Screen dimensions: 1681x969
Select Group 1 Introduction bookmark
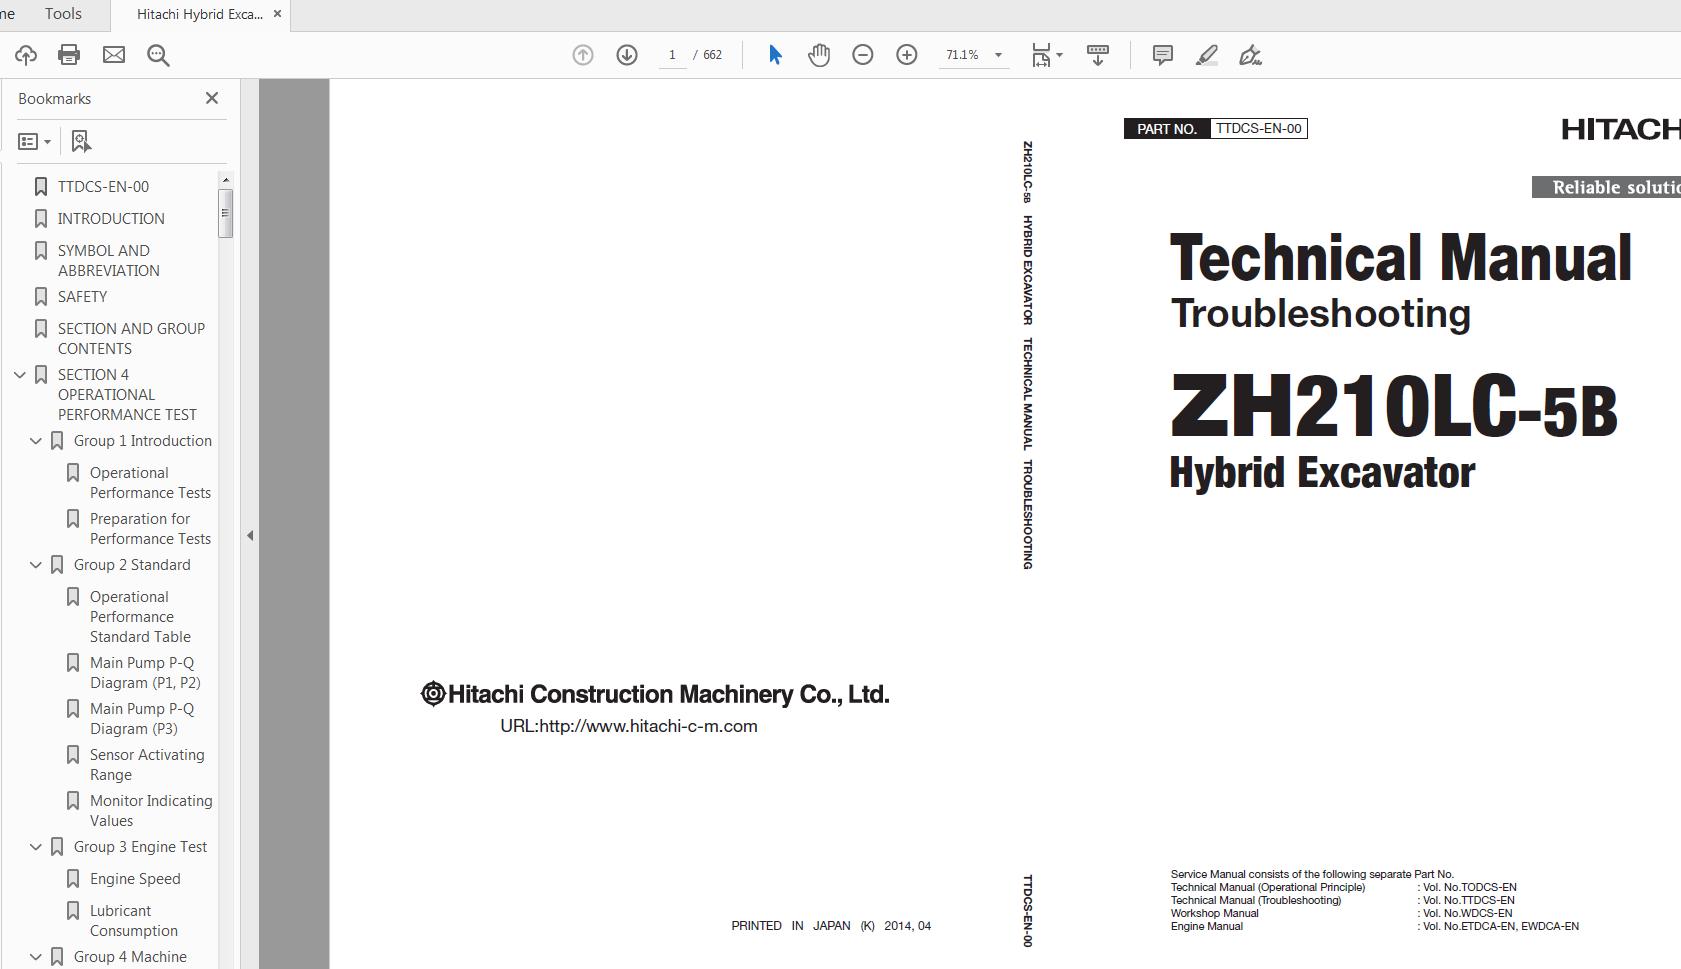[x=143, y=441]
